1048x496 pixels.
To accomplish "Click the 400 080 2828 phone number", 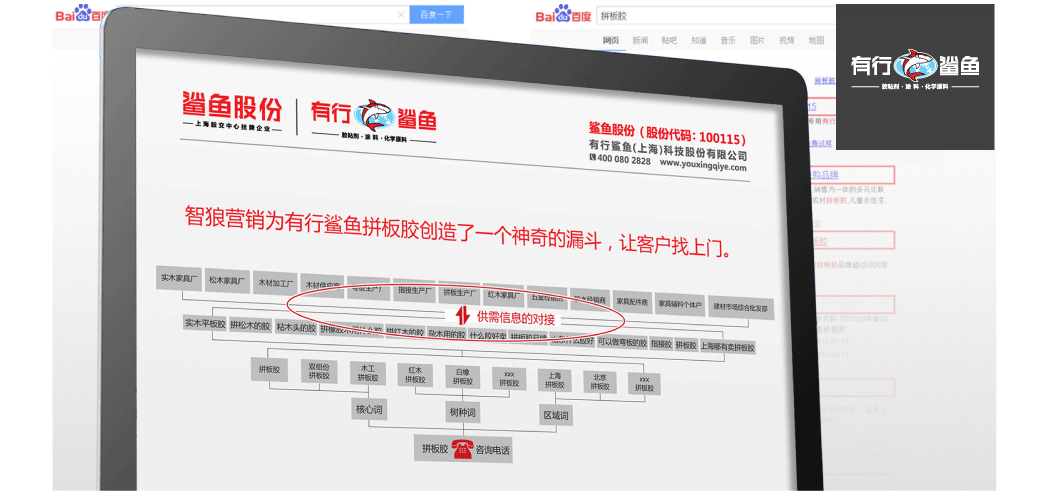I will click(x=624, y=160).
